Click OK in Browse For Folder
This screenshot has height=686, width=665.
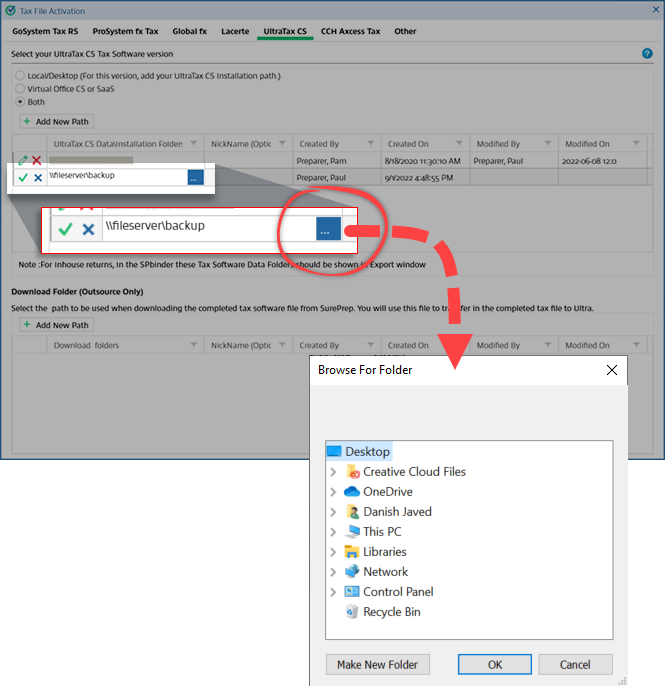coord(495,665)
